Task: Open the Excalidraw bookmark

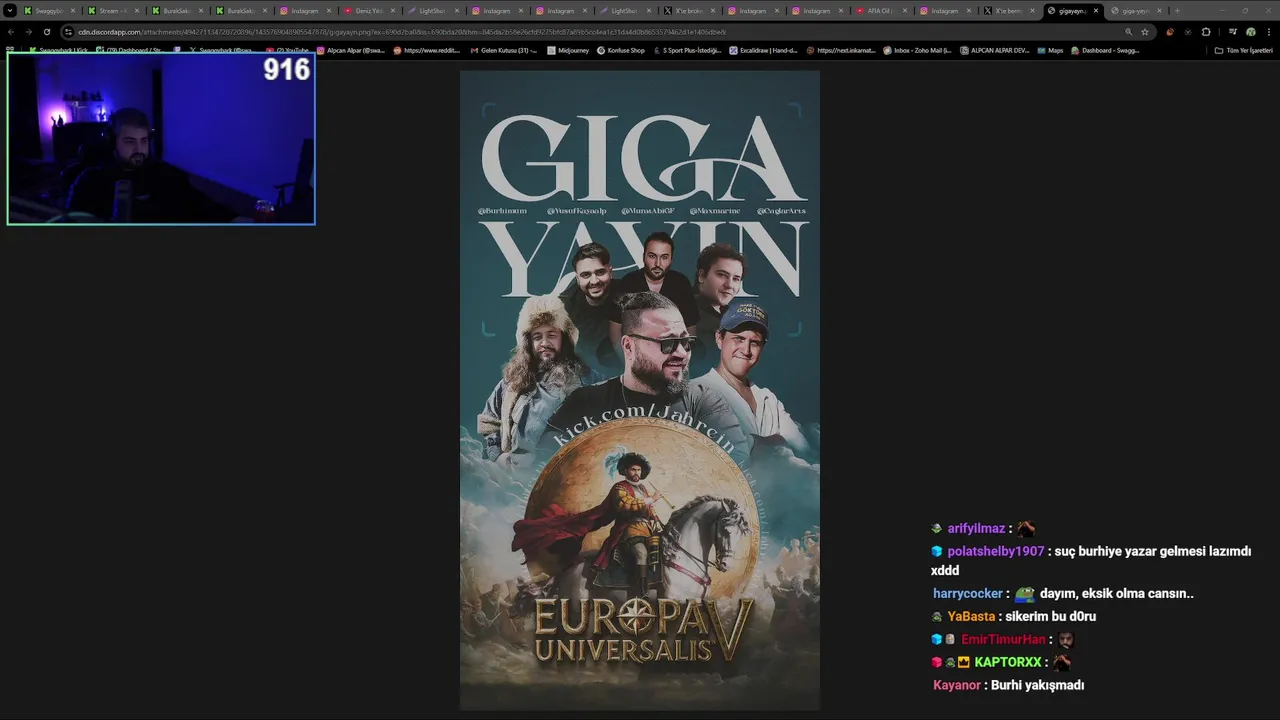Action: point(763,50)
